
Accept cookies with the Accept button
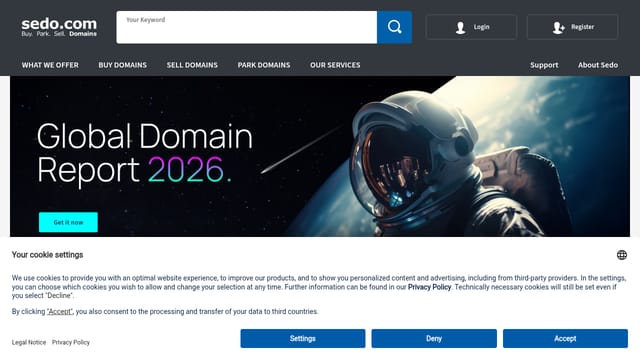point(565,338)
